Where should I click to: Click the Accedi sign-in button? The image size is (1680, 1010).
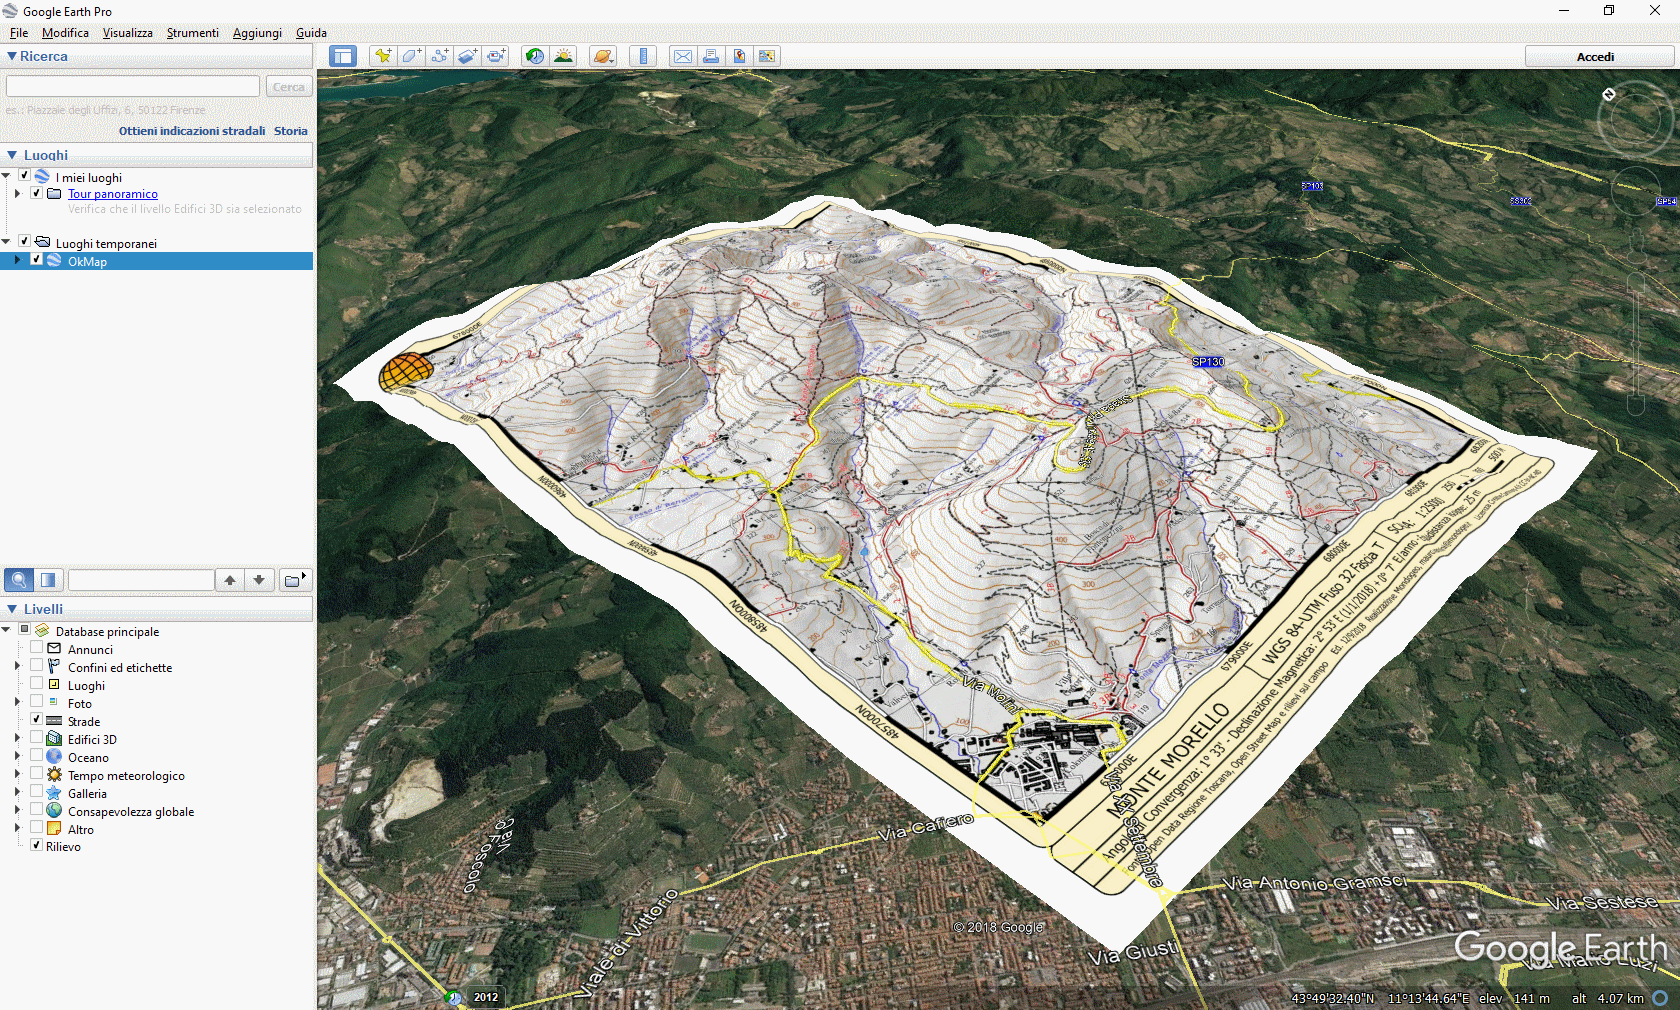1595,57
